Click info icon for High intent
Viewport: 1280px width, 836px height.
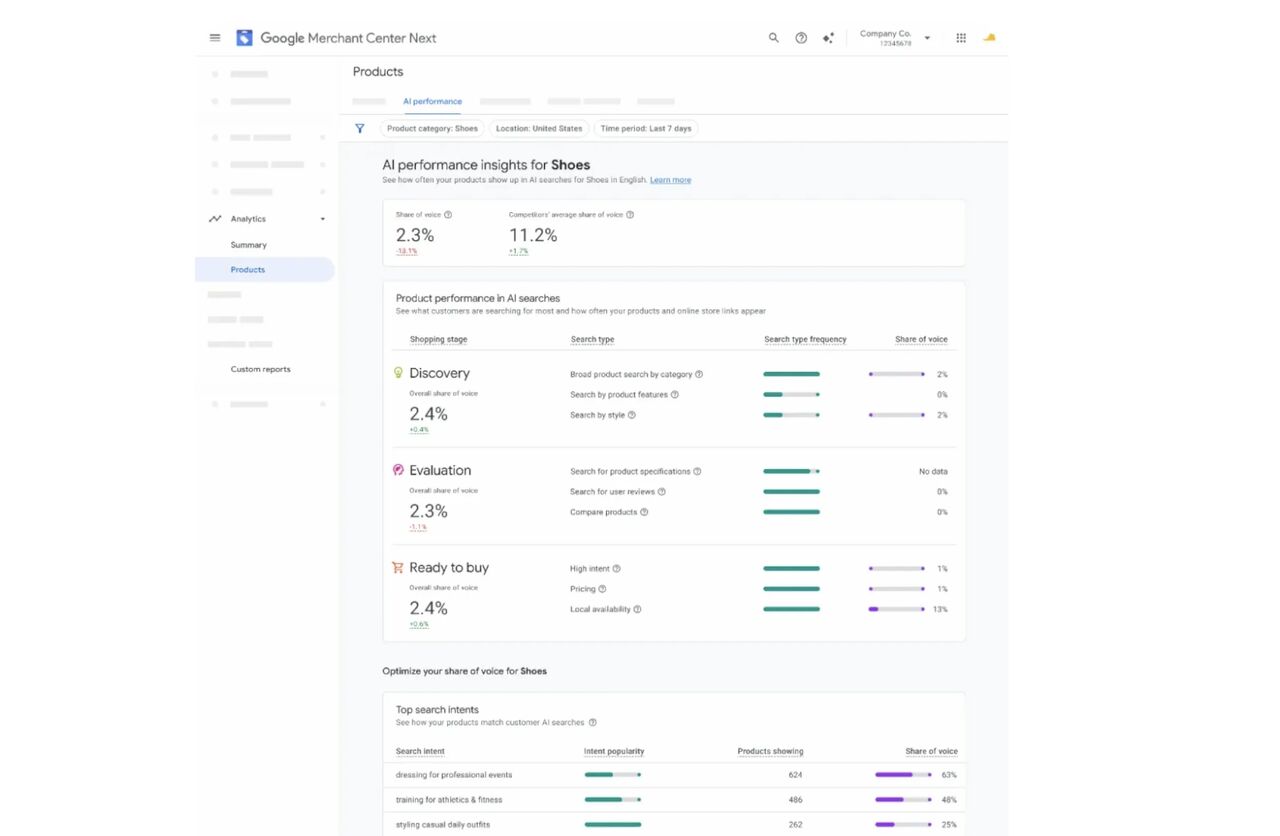(617, 569)
